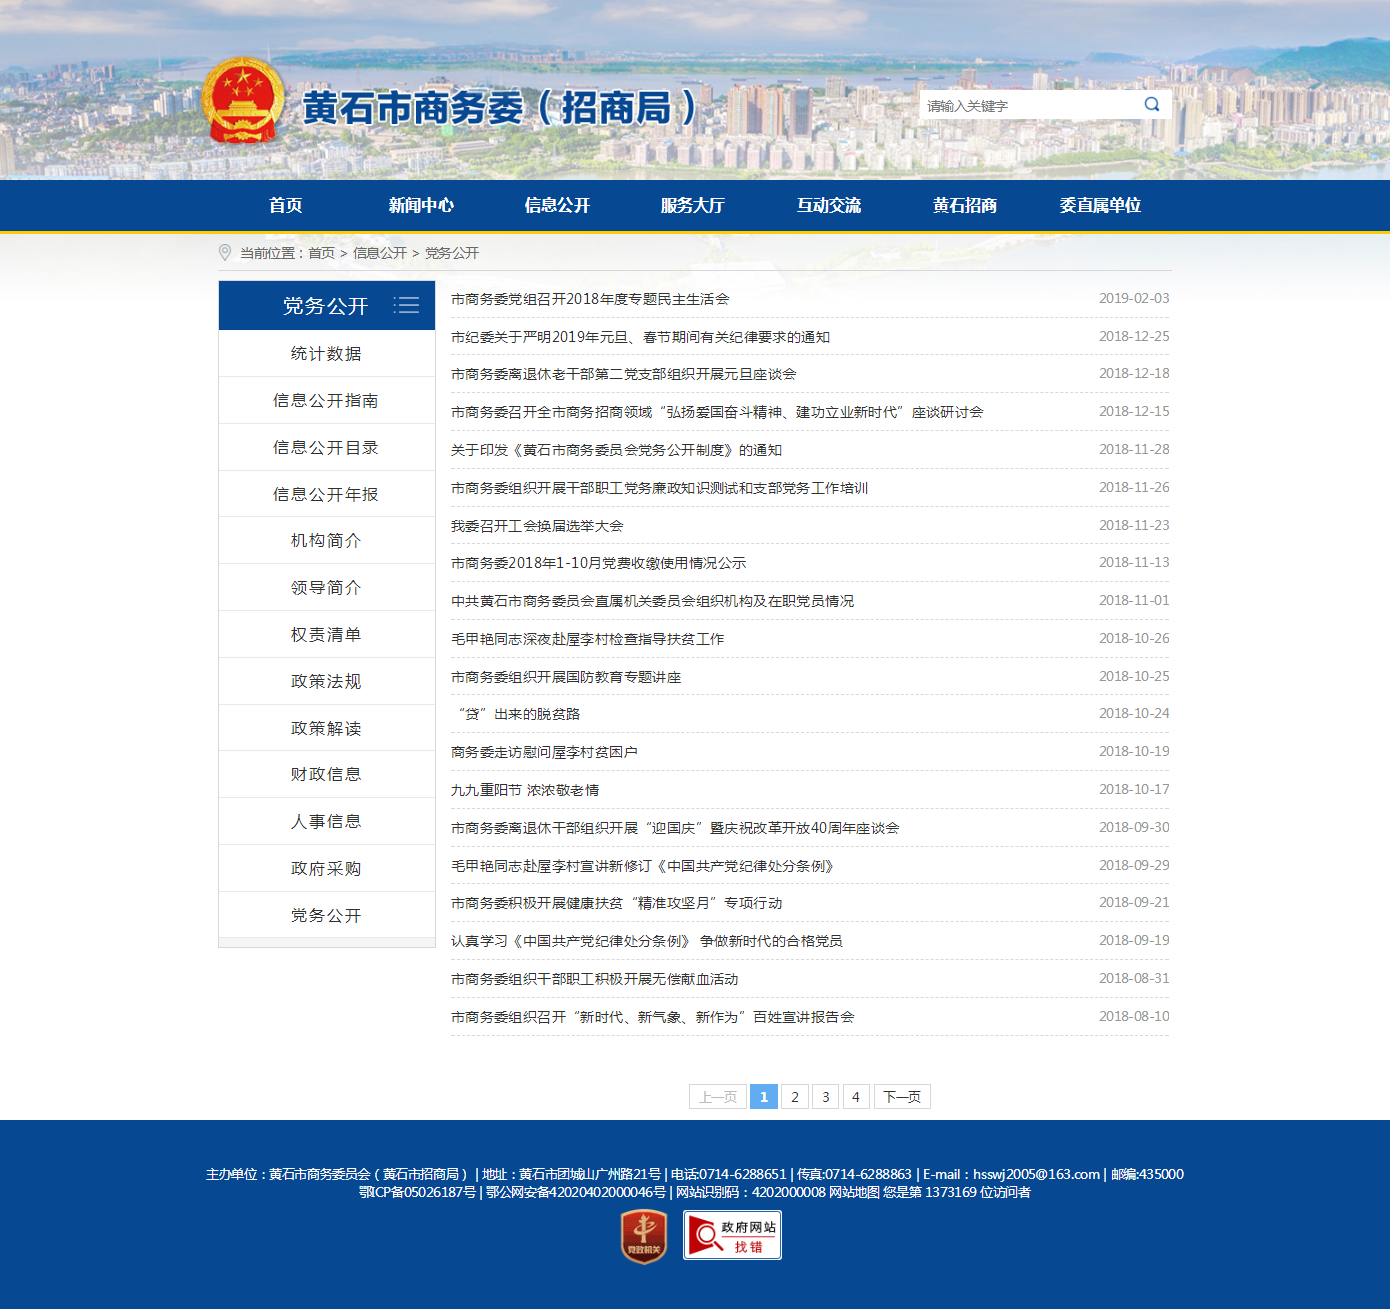Click the 政府网站找错 icon
This screenshot has height=1309, width=1390.
pos(732,1236)
